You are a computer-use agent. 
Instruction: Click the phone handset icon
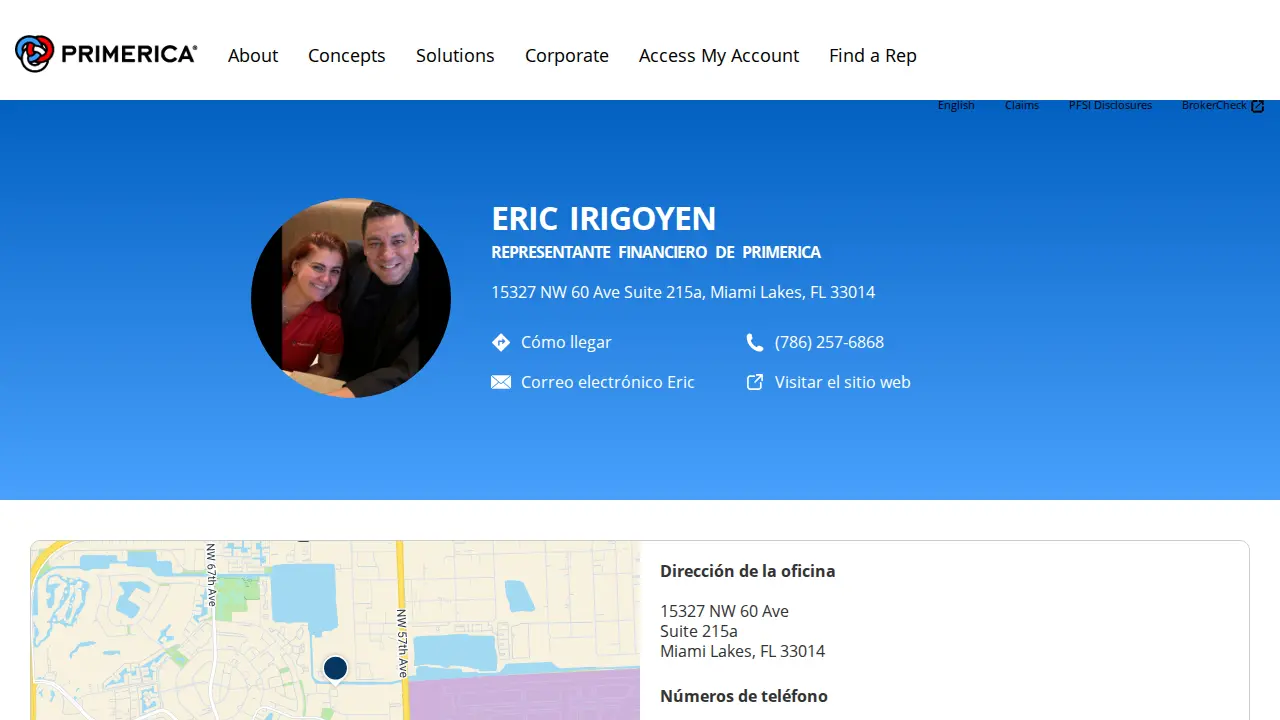click(755, 342)
